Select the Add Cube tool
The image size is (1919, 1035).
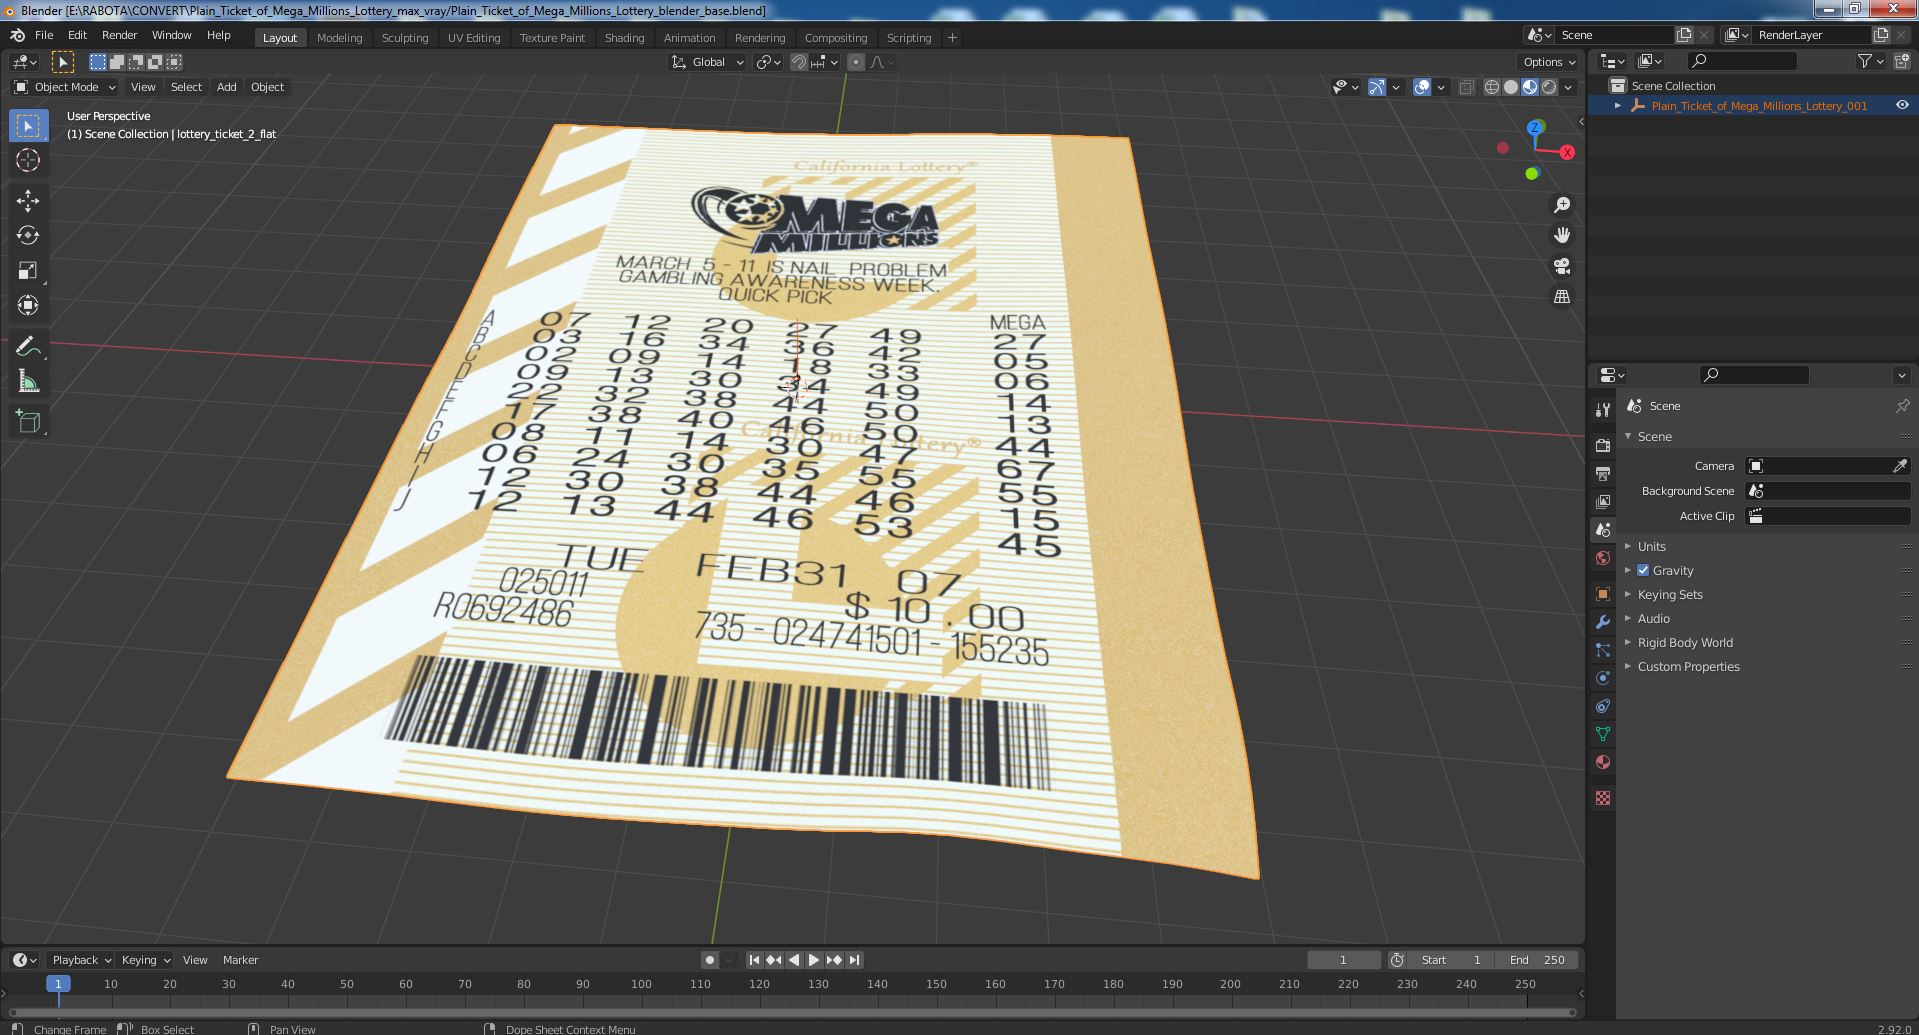point(28,421)
